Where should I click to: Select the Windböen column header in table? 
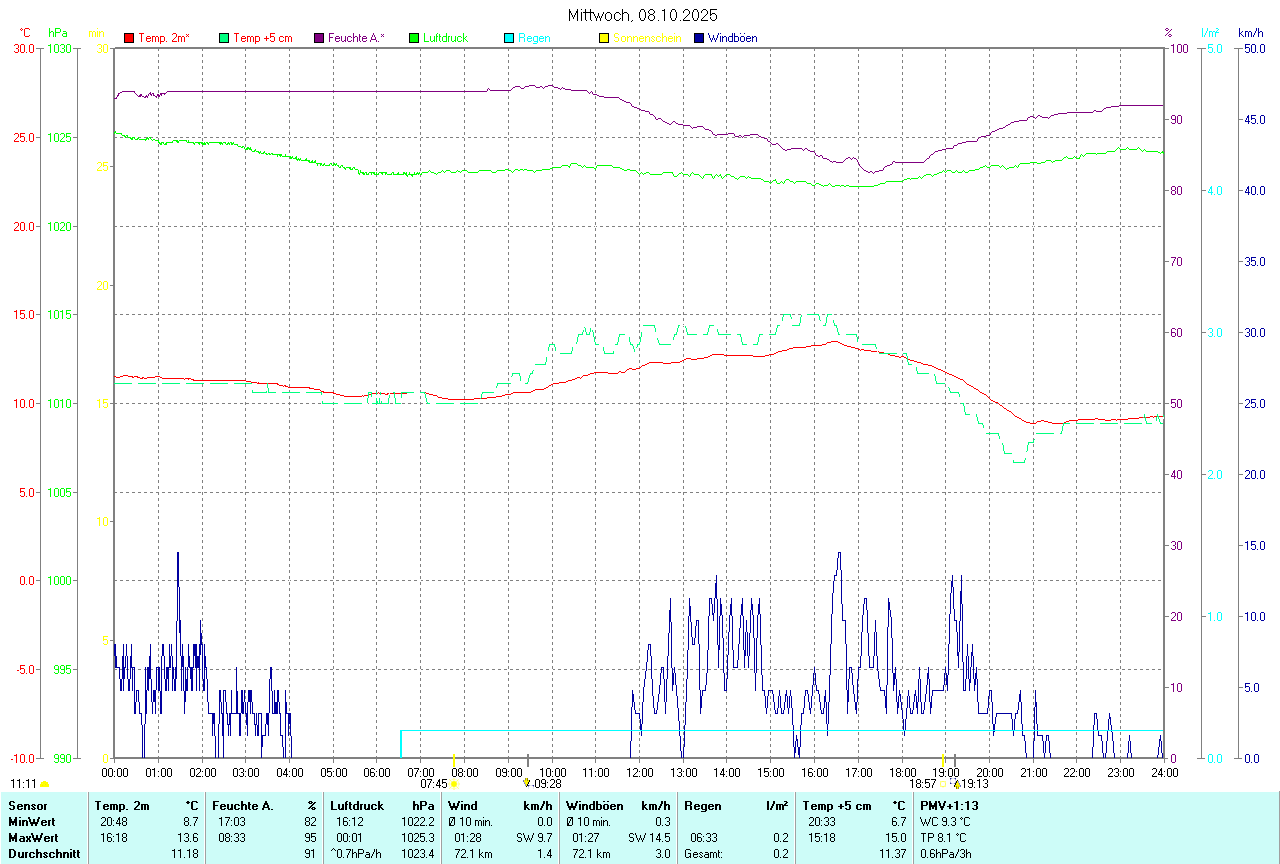coord(594,806)
